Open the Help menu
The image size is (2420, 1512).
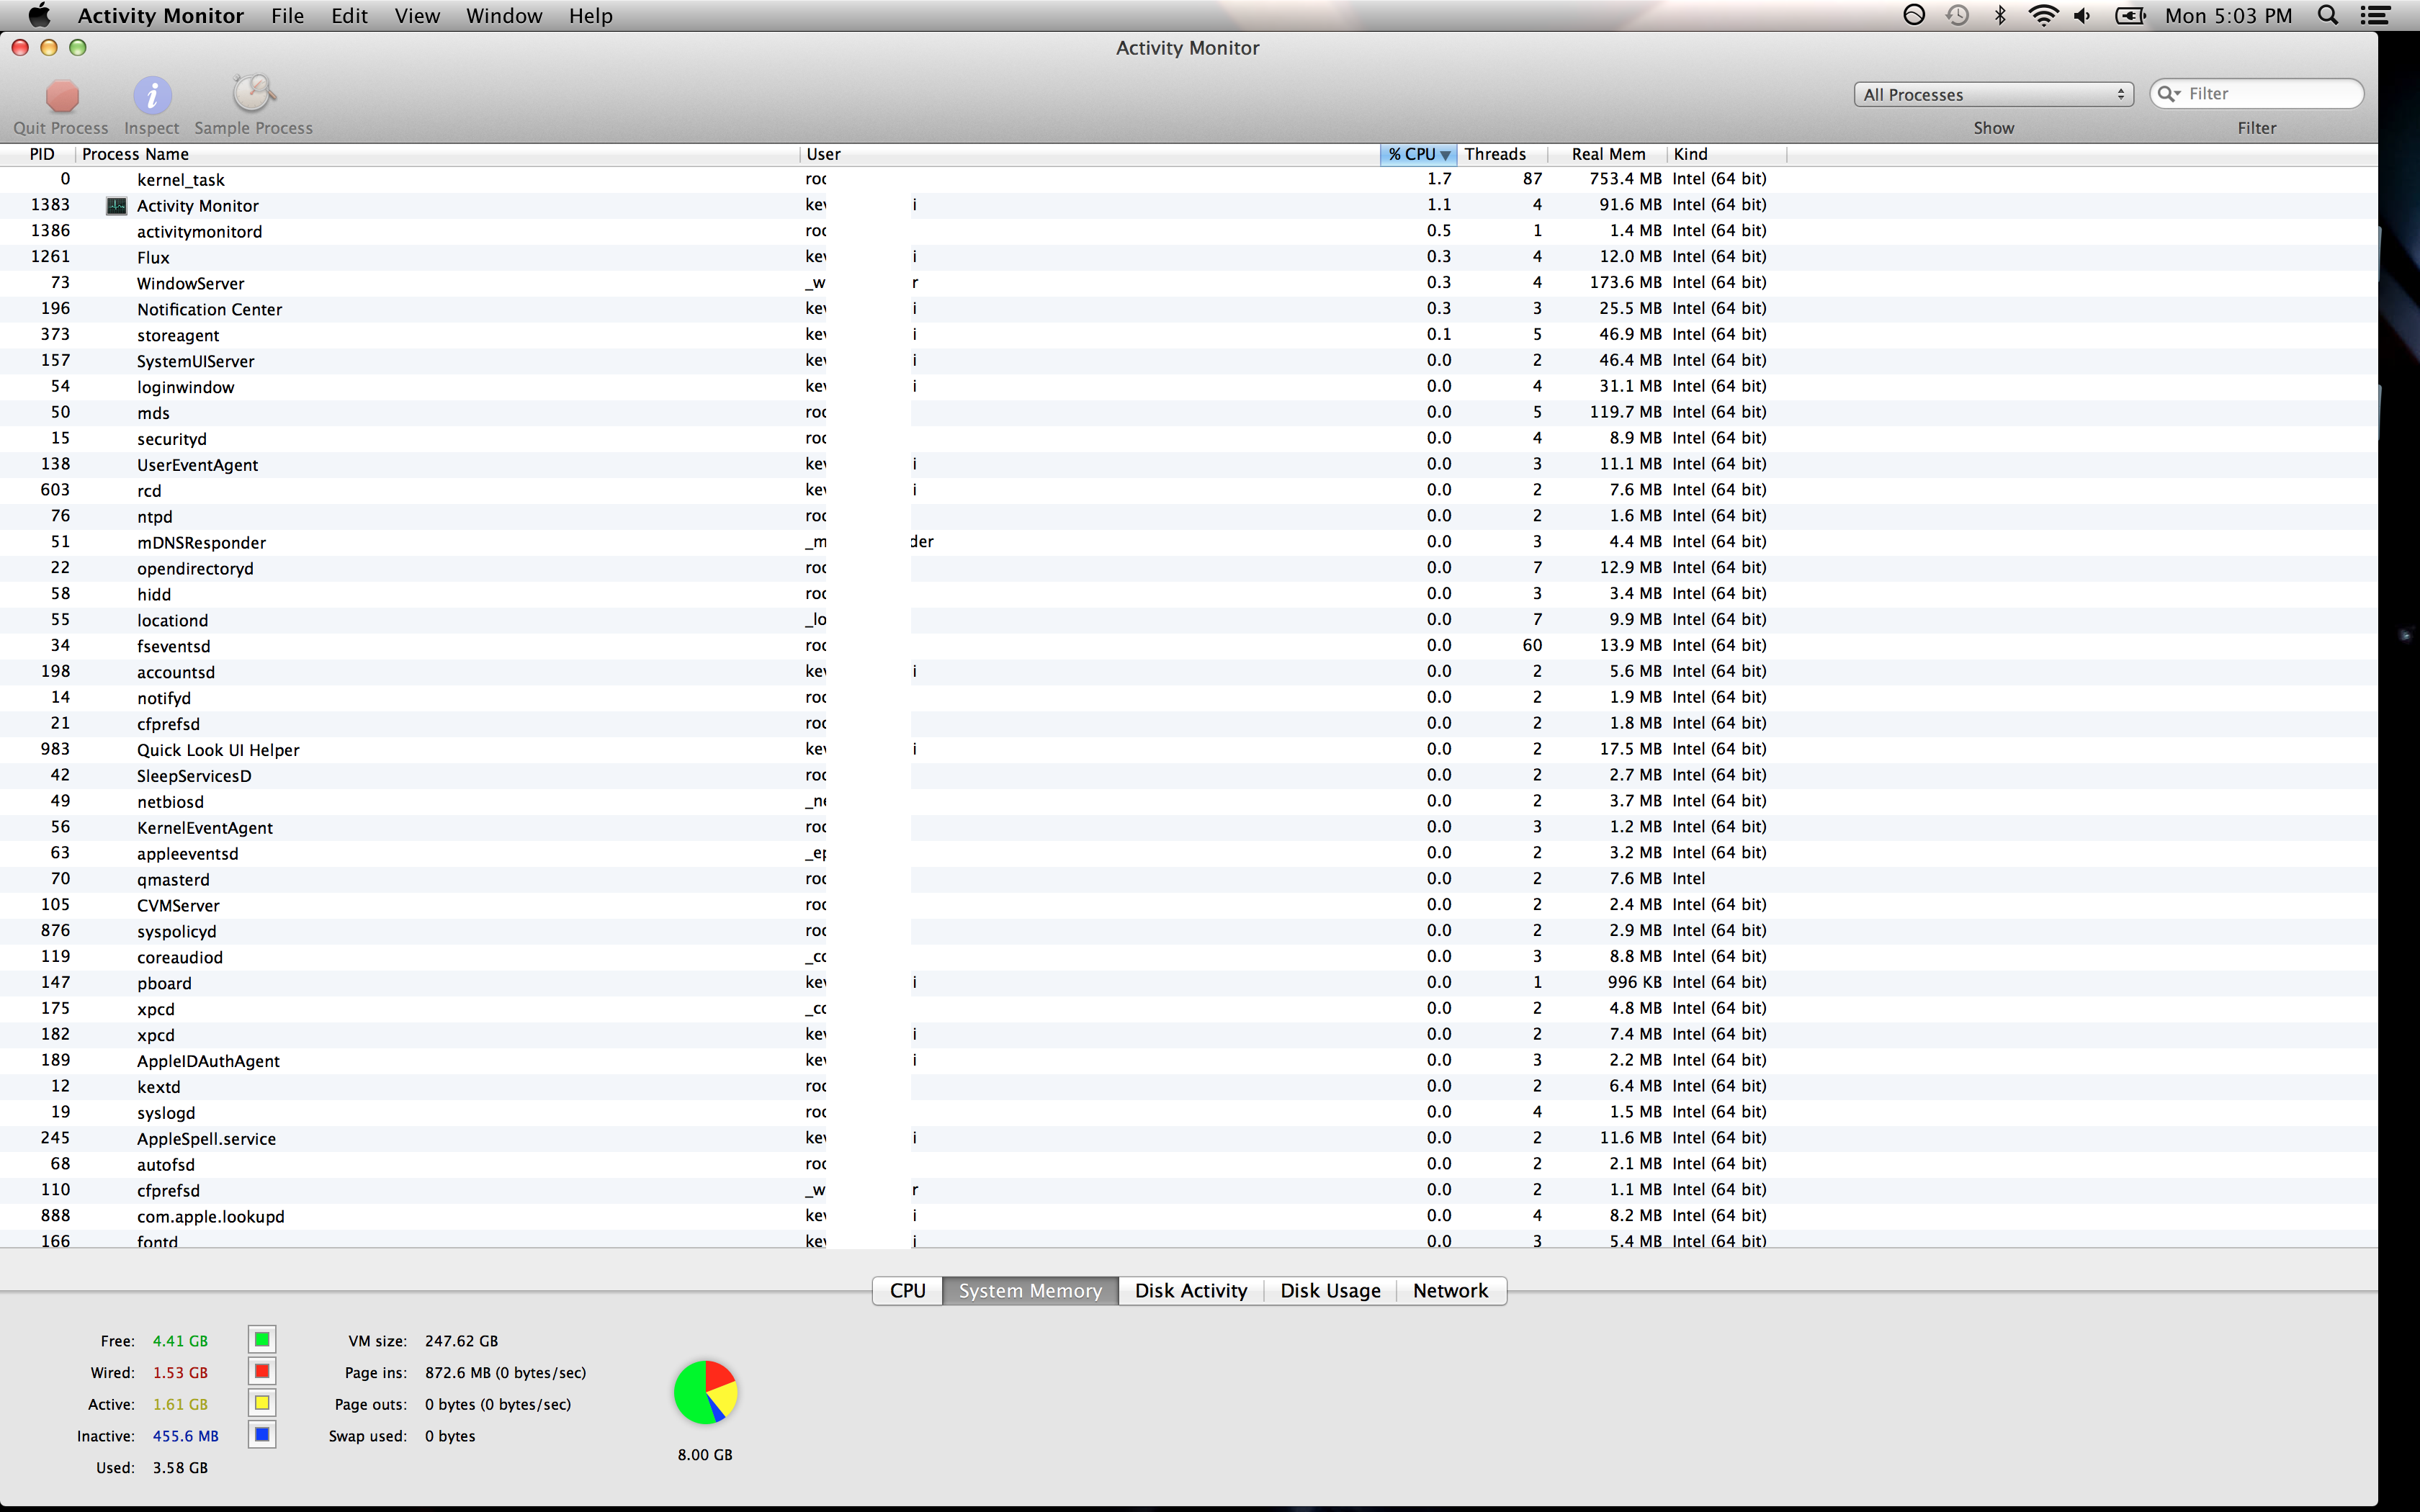(590, 16)
